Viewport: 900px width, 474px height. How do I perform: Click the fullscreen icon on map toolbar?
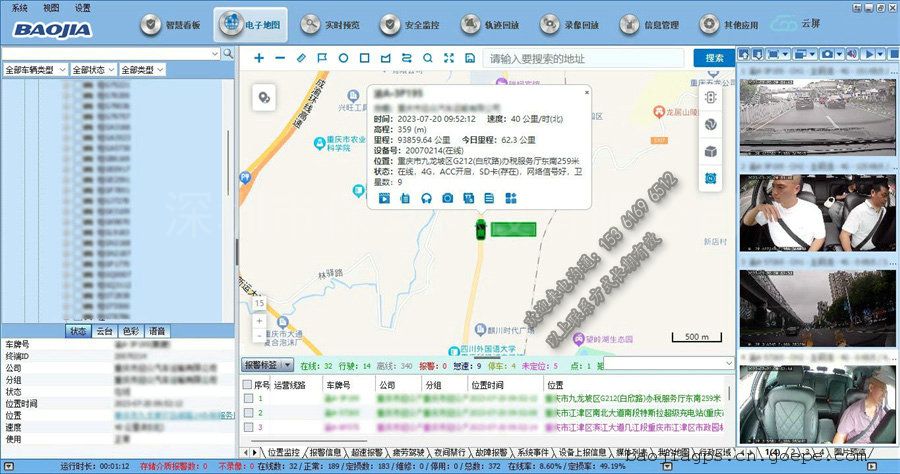(x=448, y=58)
